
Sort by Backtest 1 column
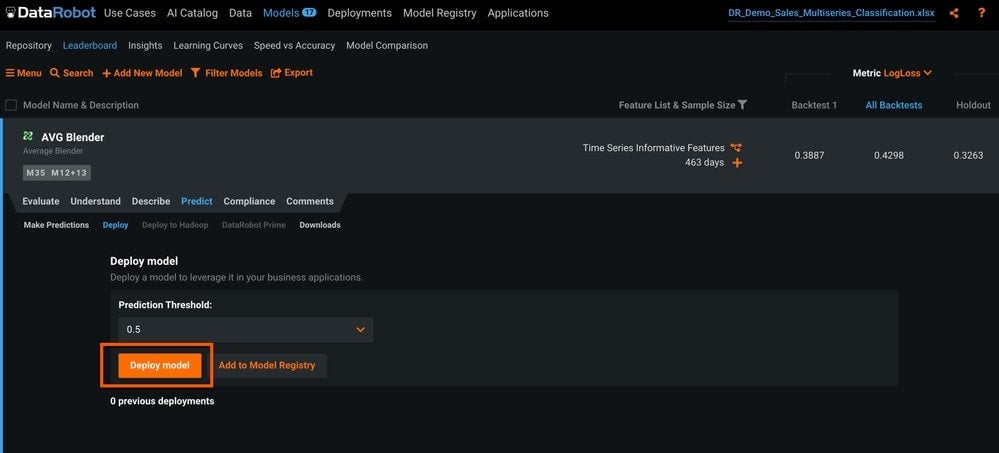tap(814, 105)
